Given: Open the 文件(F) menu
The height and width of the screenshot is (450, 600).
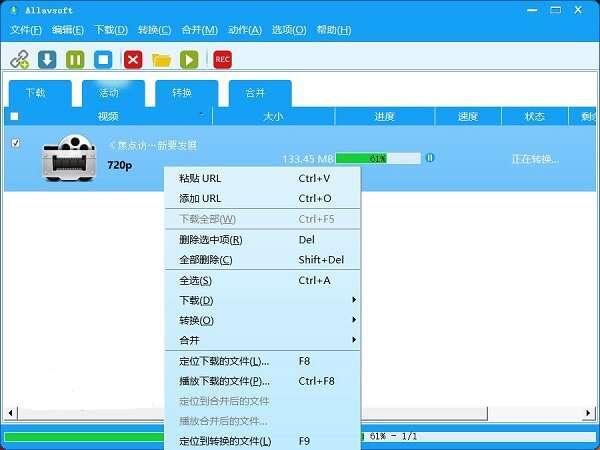Looking at the screenshot, I should pos(26,30).
